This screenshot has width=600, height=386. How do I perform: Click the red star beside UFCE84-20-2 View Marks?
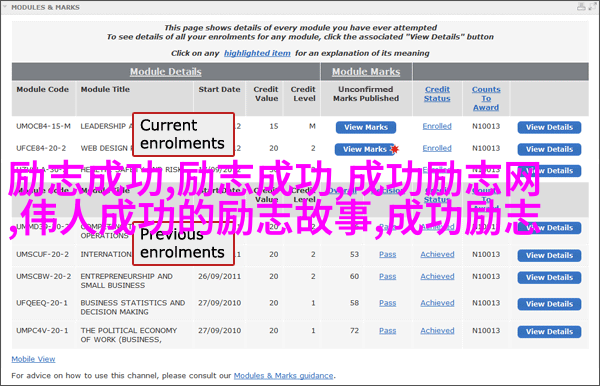pyautogui.click(x=395, y=149)
